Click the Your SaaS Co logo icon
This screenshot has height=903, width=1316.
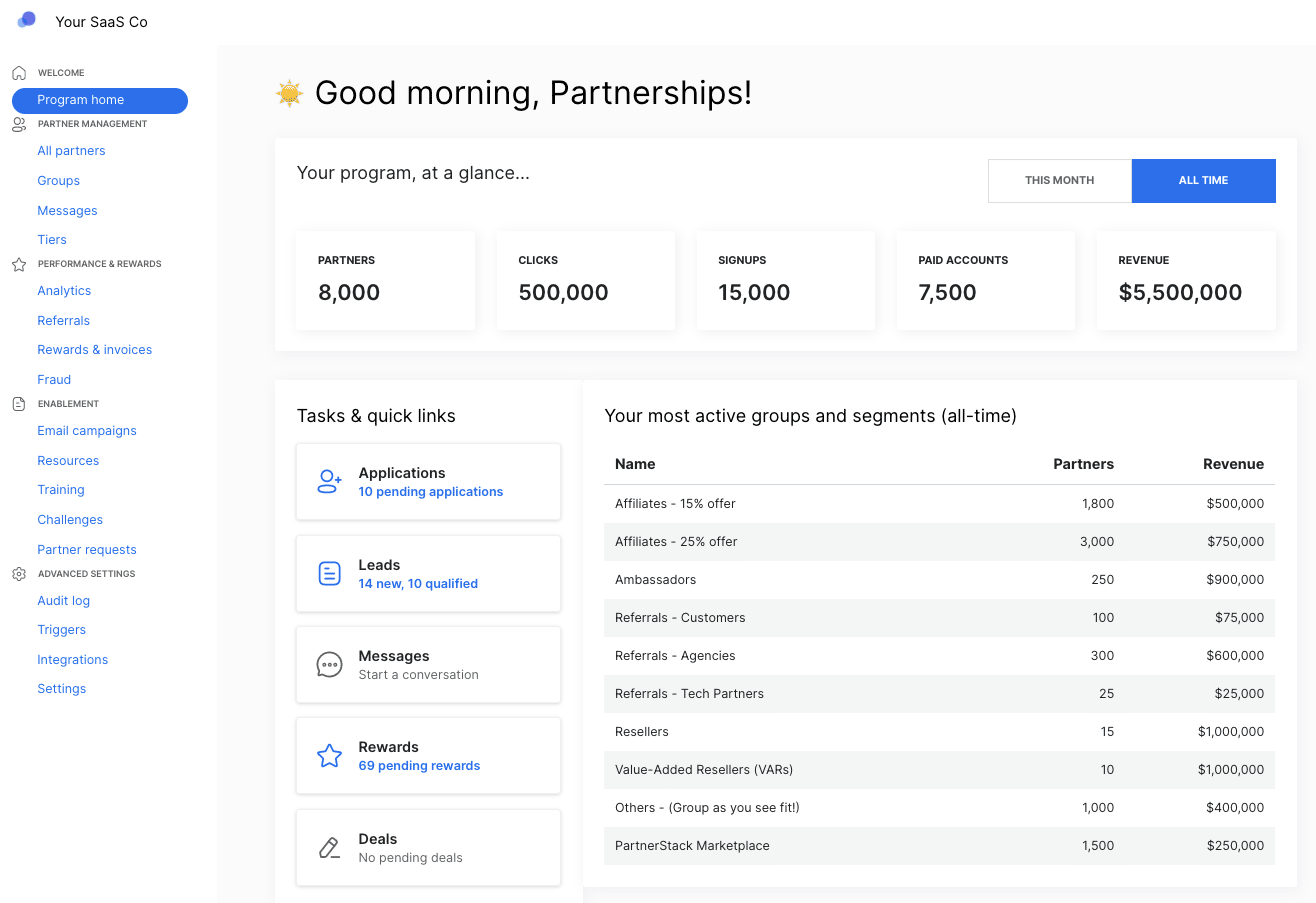tap(25, 20)
